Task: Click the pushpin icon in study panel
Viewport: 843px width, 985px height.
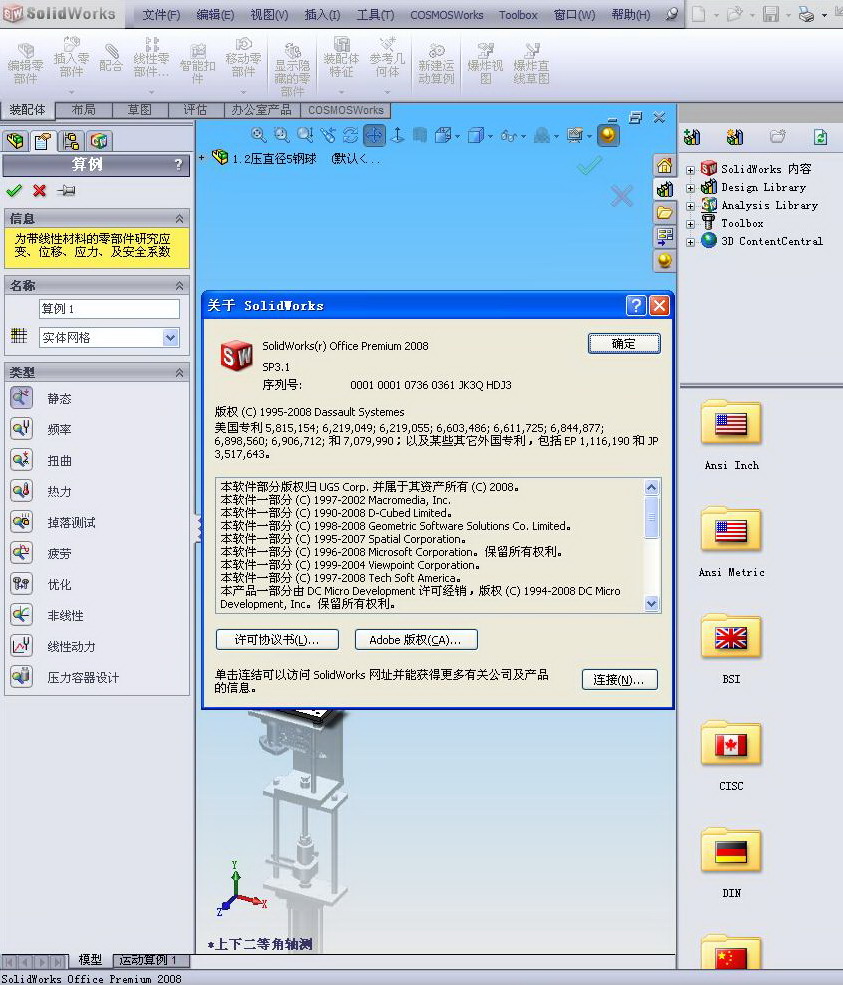Action: [x=66, y=190]
